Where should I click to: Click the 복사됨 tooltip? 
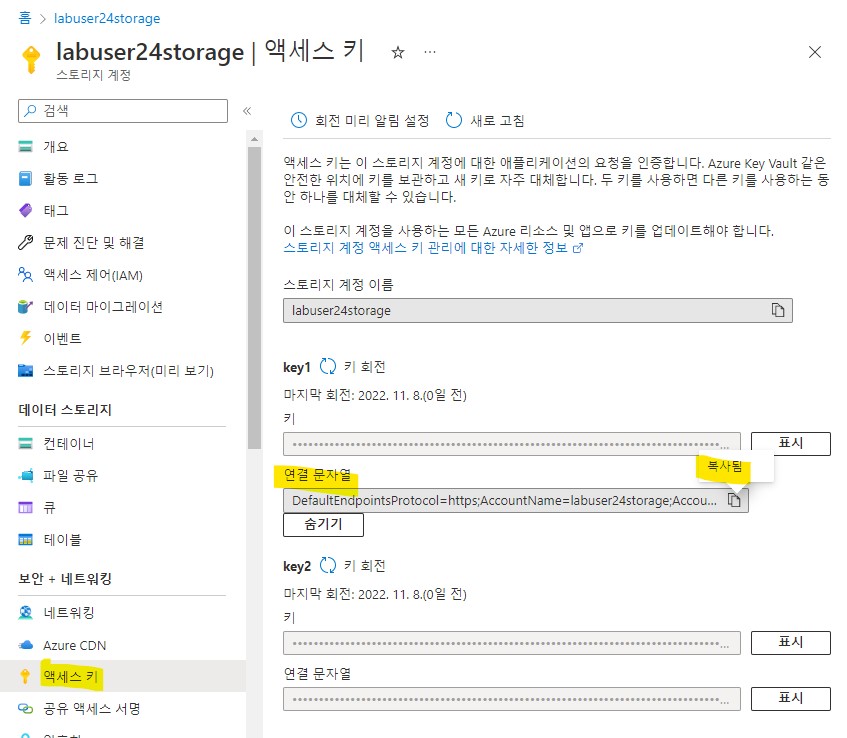coord(736,466)
